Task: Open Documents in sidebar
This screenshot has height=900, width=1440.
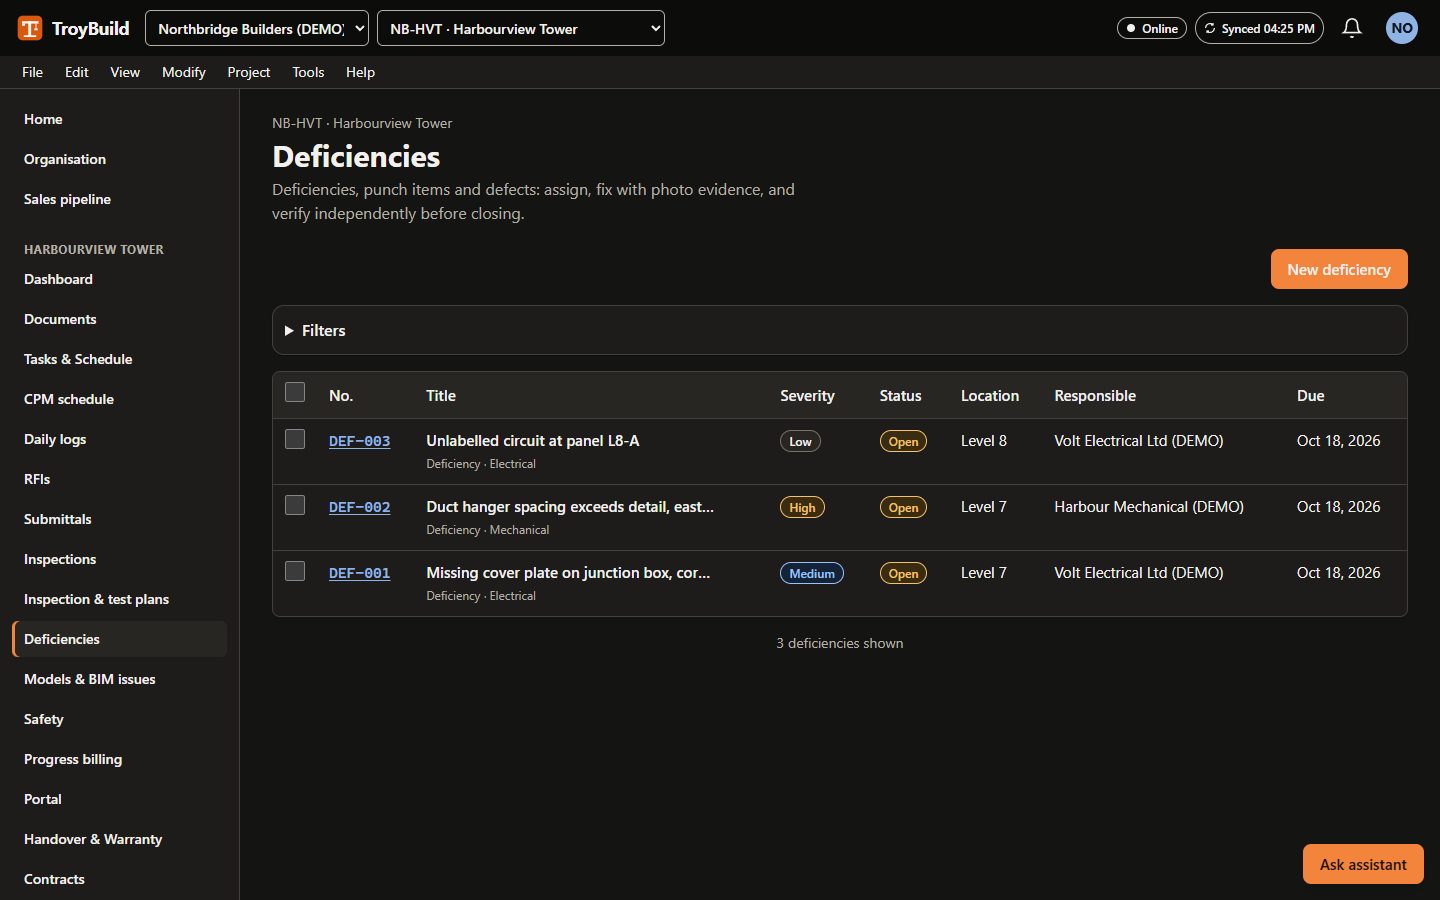Action: coord(120,319)
